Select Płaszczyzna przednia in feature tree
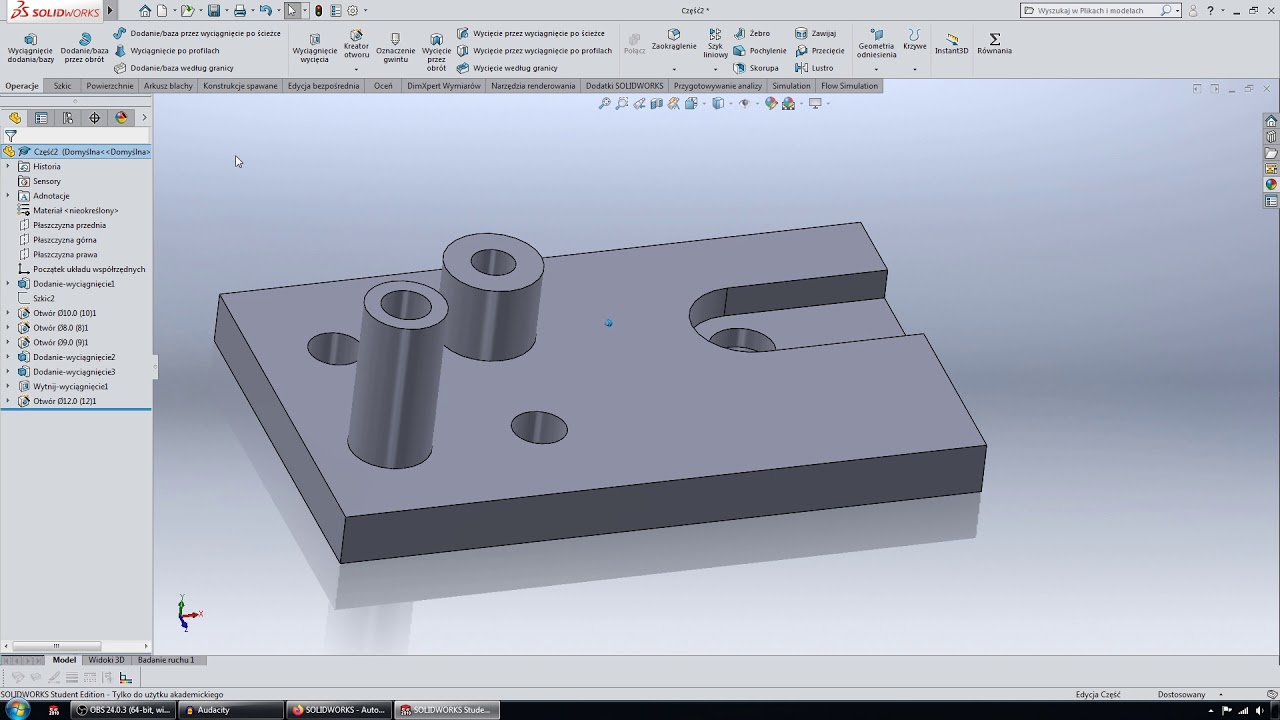This screenshot has height=720, width=1280. click(x=69, y=225)
